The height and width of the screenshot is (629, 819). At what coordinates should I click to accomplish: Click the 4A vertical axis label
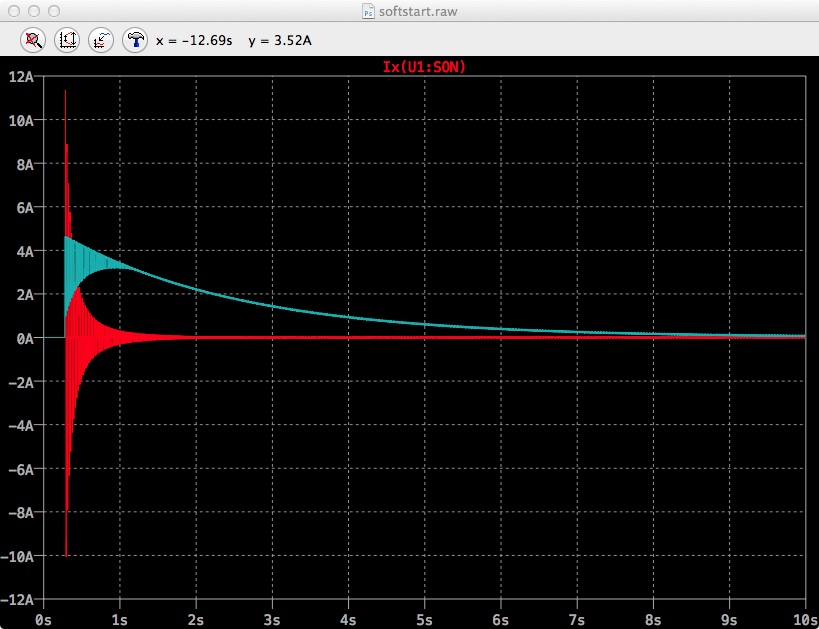coord(25,252)
